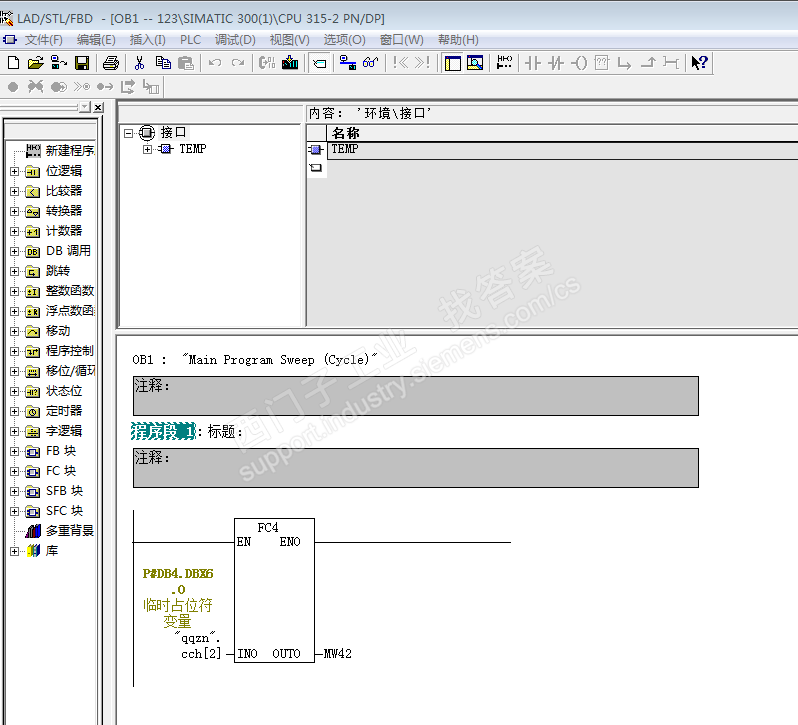
Task: Click the Go to previous error icon
Action: click(x=400, y=63)
